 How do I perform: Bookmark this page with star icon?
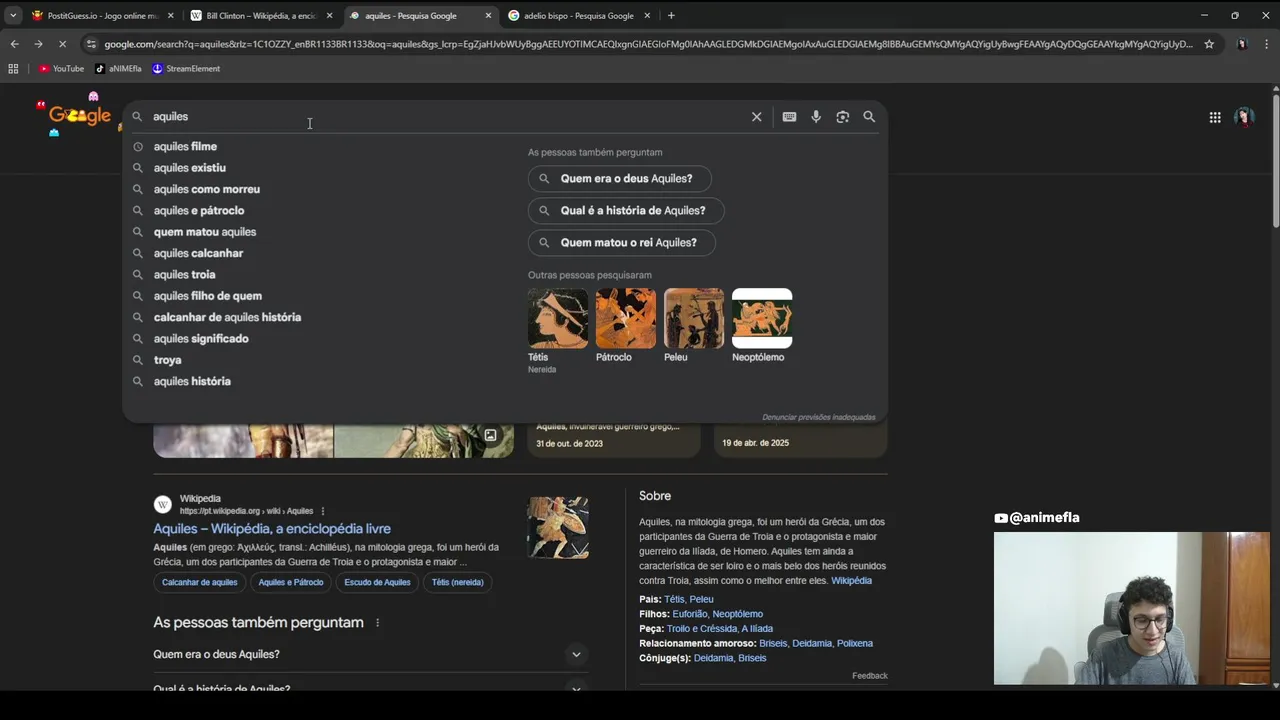coord(1209,44)
